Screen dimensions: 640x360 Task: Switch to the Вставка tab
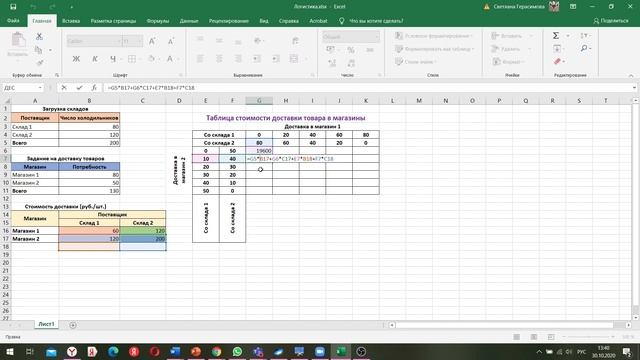pos(71,21)
